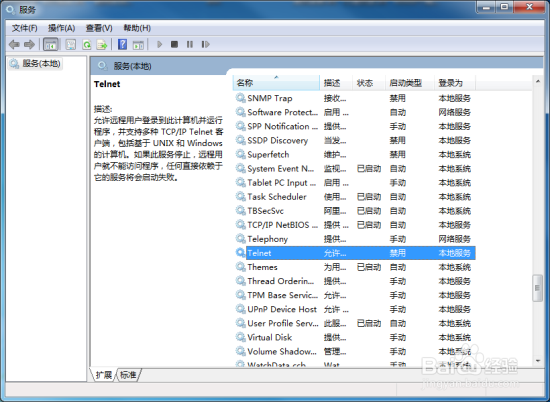
Task: Select the User Profile Serv... service row
Action: click(x=354, y=323)
